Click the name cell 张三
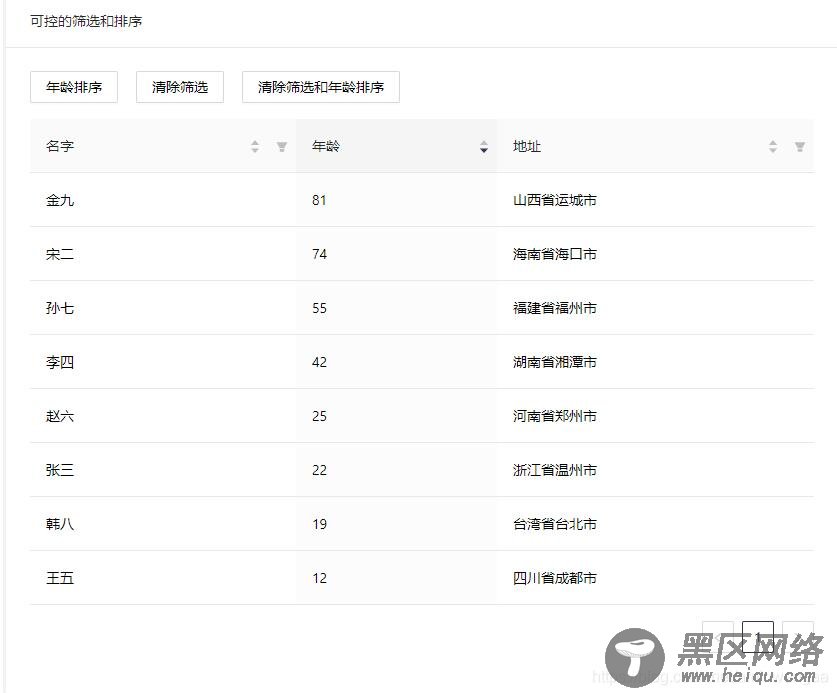The image size is (837, 693). (x=60, y=470)
